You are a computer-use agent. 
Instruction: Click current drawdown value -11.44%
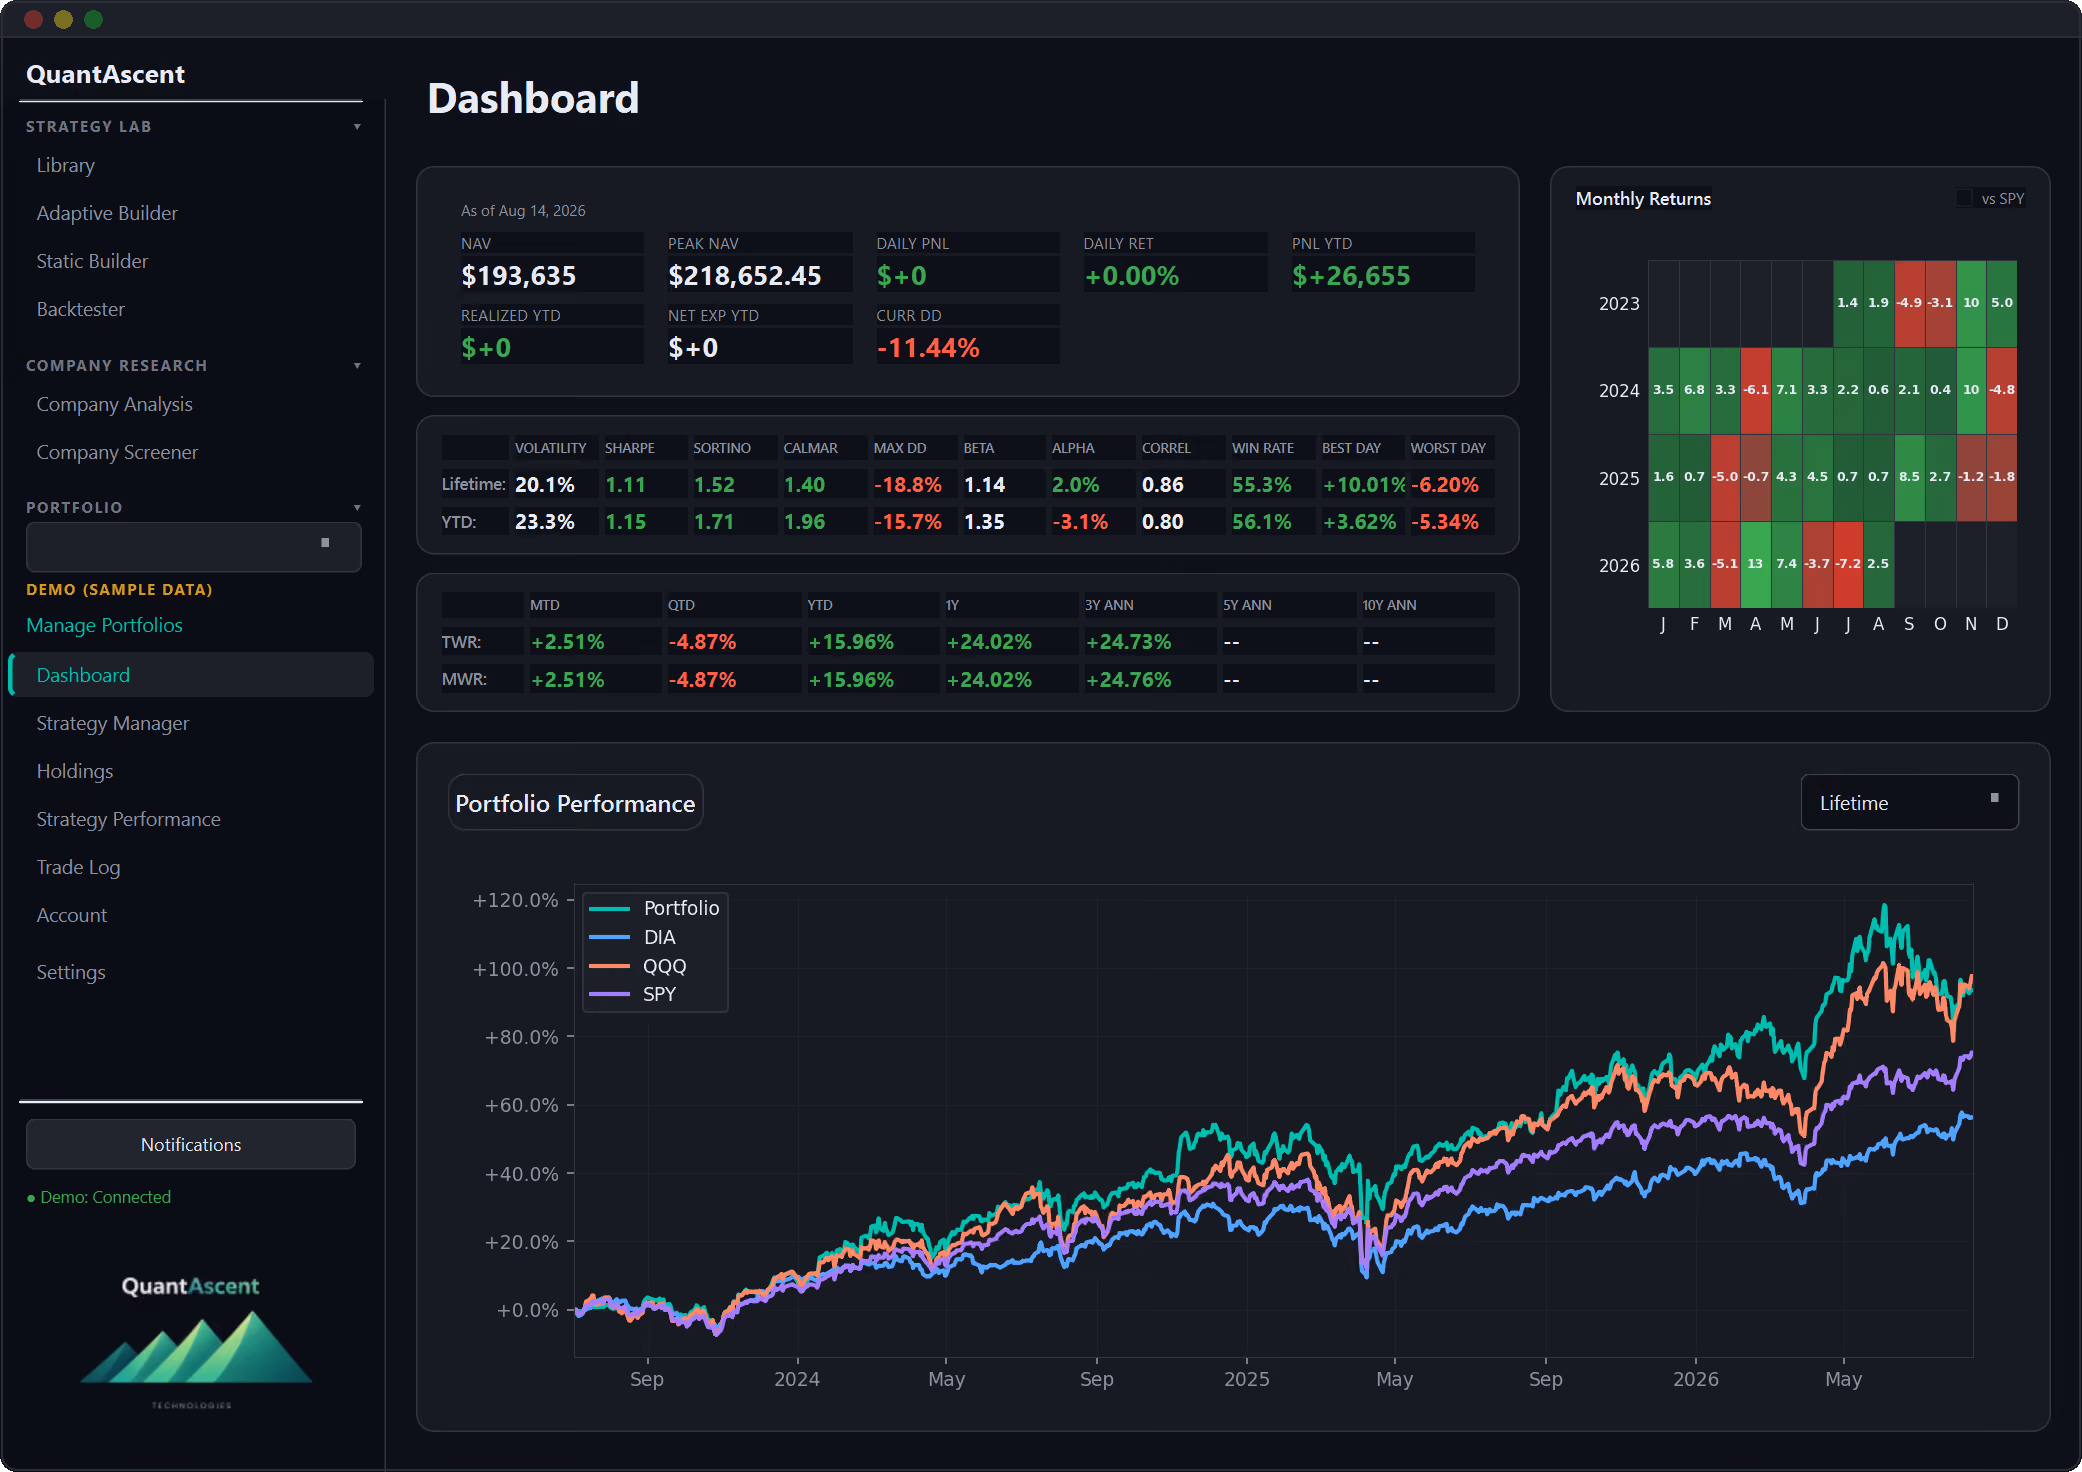coord(928,348)
